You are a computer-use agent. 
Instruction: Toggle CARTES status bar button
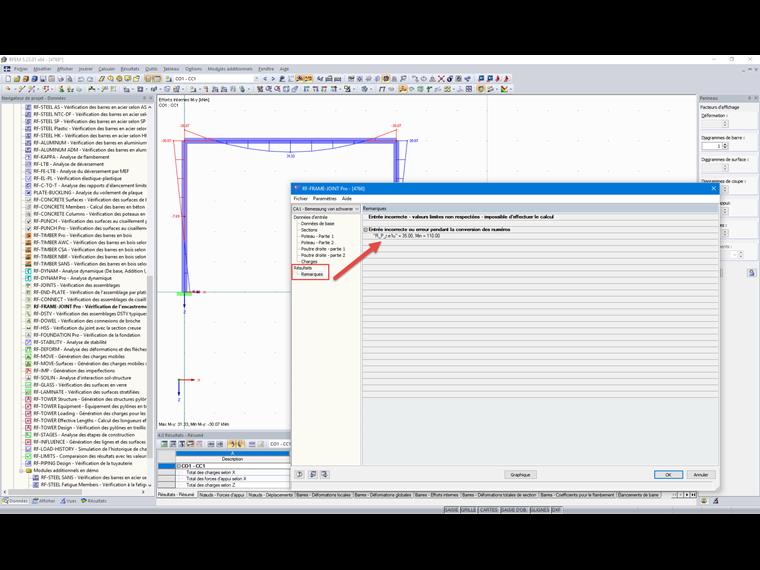[x=489, y=510]
